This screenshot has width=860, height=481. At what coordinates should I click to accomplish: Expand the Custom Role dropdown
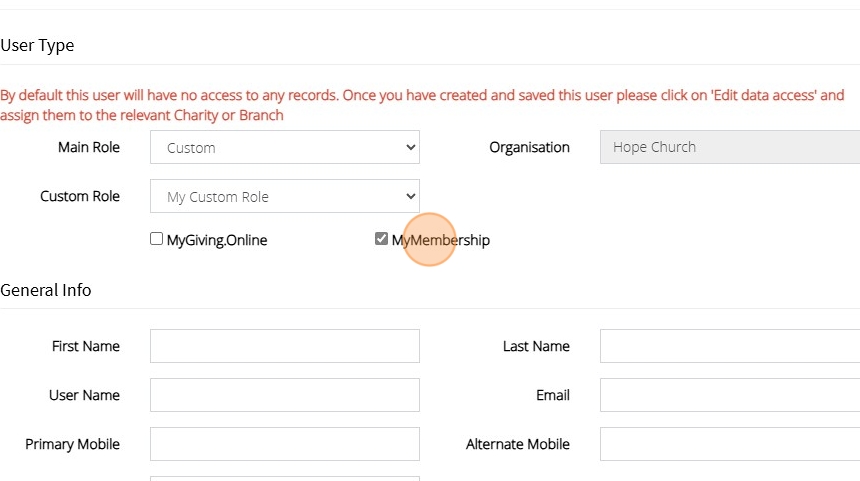coord(285,197)
